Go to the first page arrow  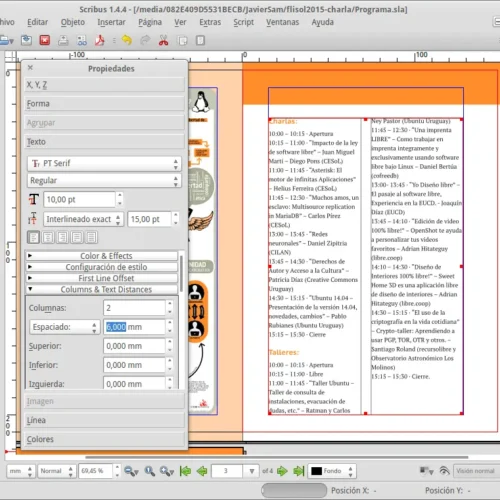pos(185,471)
